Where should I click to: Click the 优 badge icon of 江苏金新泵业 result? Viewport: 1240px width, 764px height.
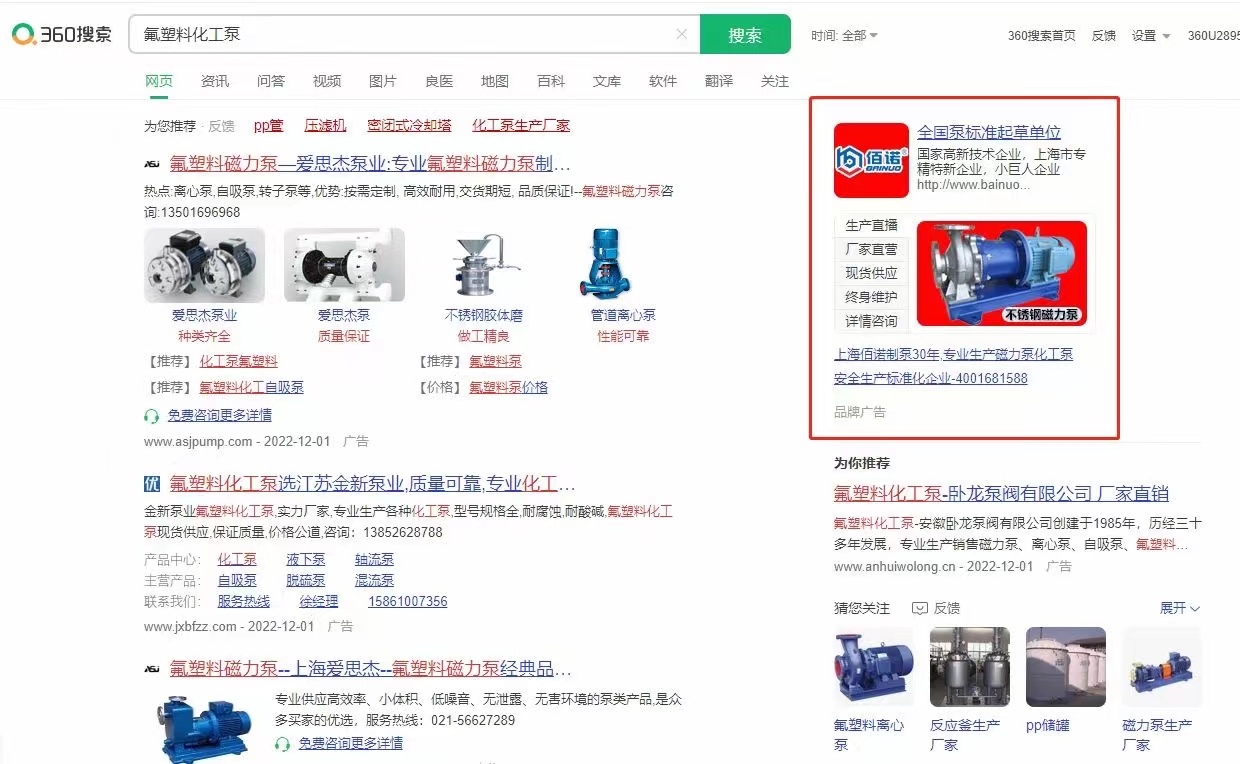coord(152,484)
